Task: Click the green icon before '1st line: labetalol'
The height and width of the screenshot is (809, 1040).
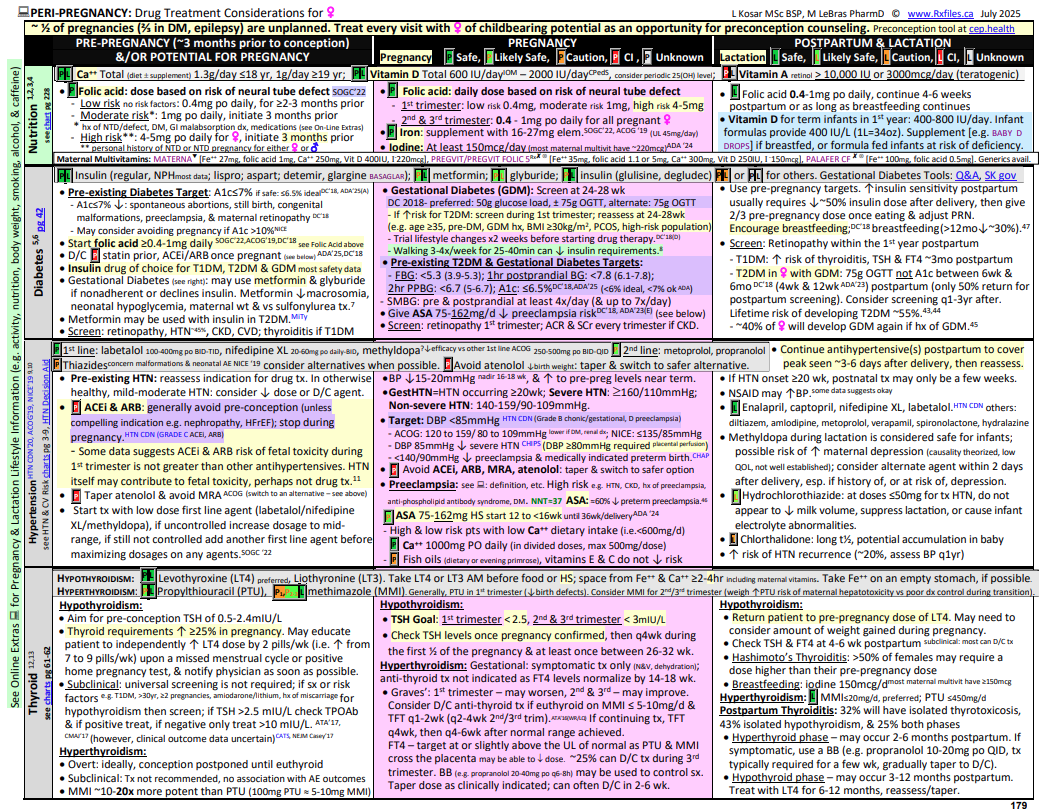Action: (x=57, y=349)
